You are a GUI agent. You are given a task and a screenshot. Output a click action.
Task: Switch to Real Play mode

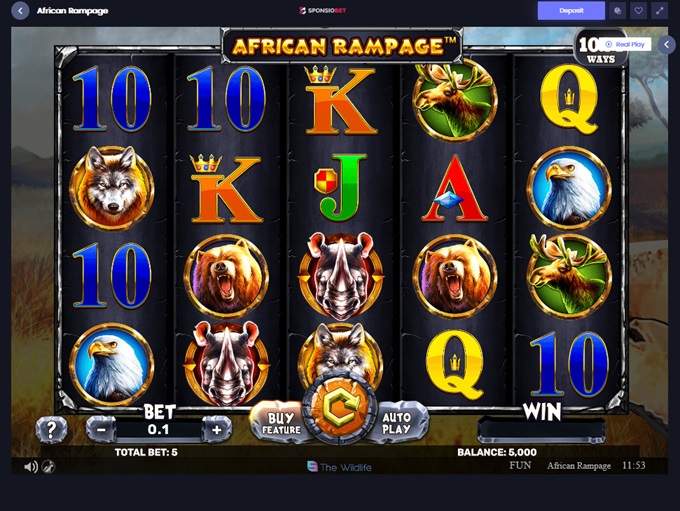tap(626, 44)
